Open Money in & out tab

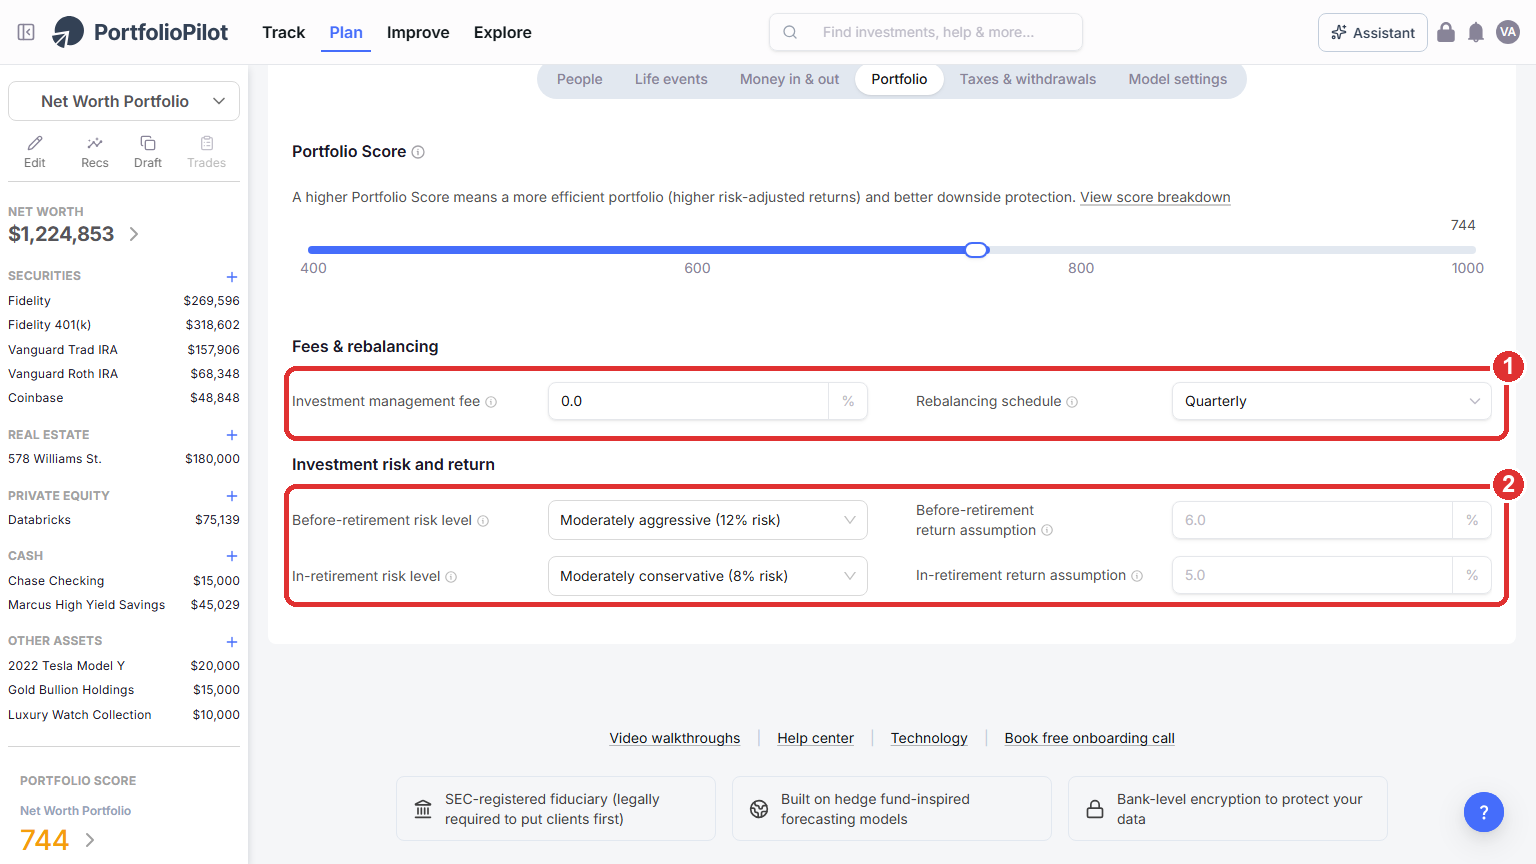(790, 79)
